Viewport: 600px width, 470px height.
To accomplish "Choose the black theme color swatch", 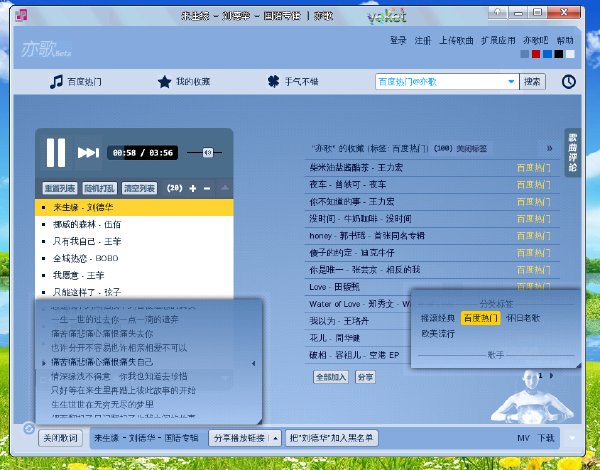I will (x=559, y=54).
